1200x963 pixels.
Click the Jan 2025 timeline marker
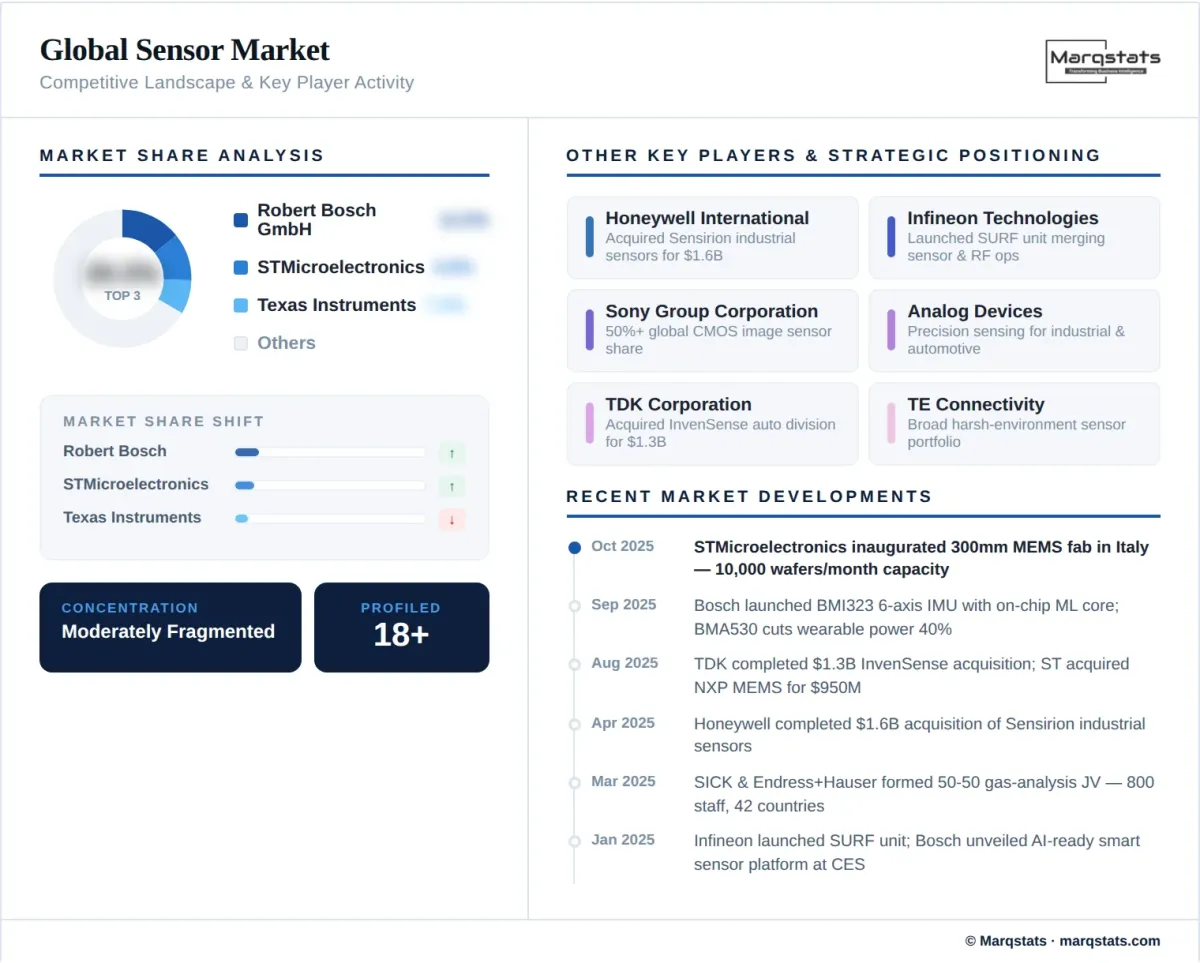pos(574,841)
